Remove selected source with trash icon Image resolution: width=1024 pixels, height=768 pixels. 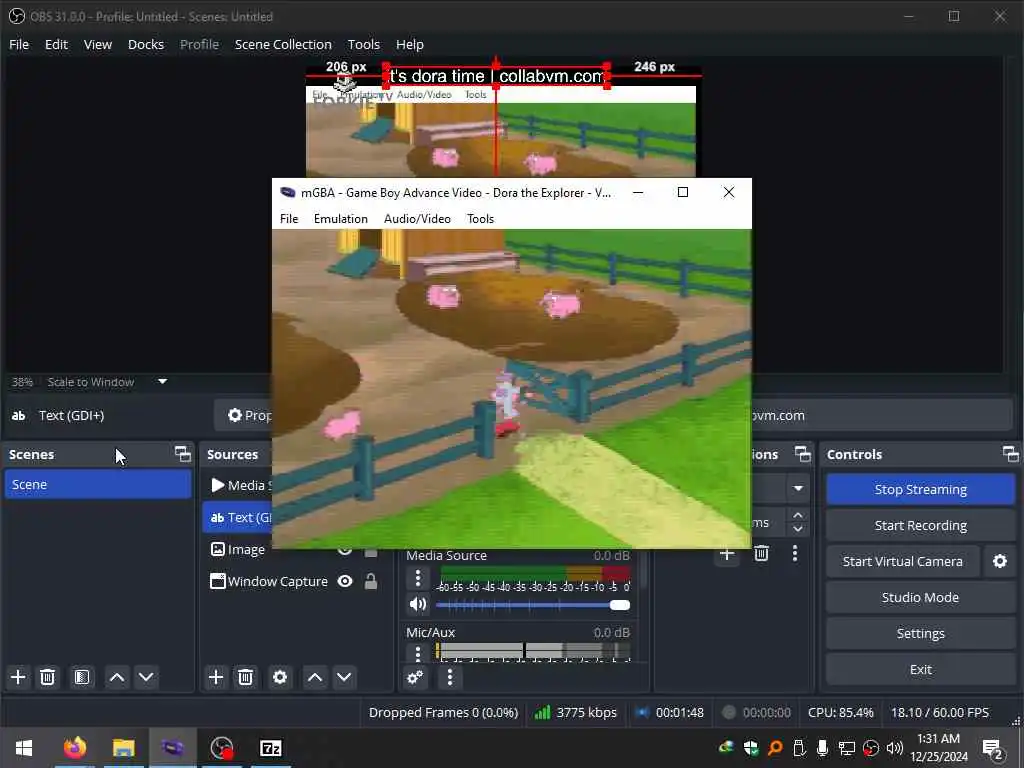(246, 677)
